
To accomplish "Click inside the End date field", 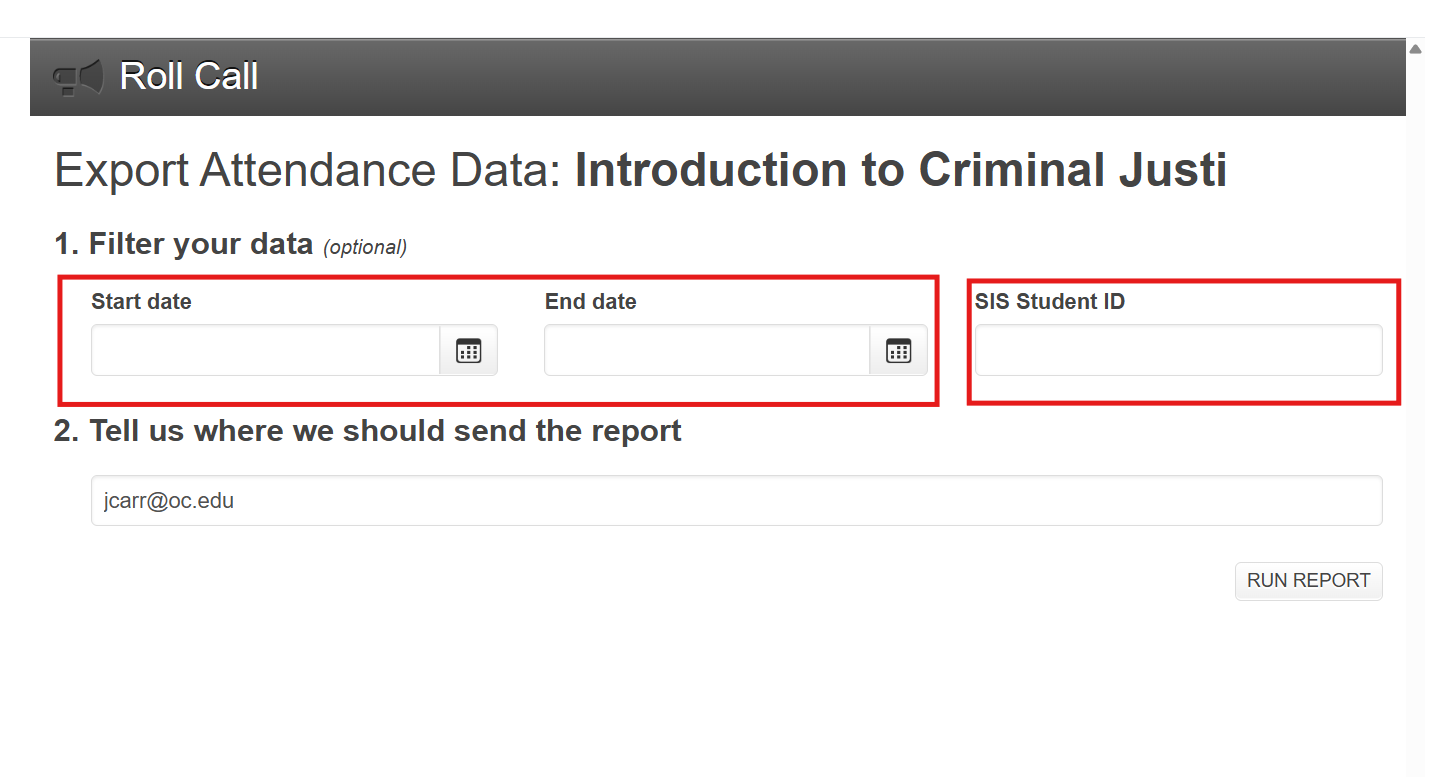I will 707,350.
